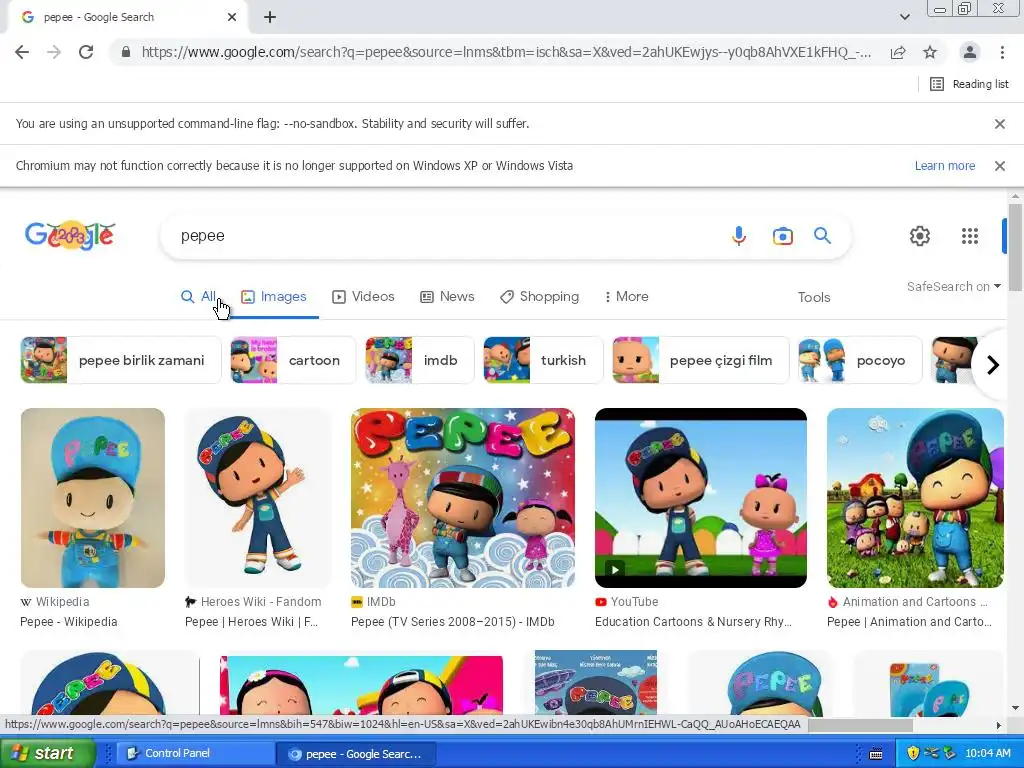Click the system tray clock

[x=987, y=754]
